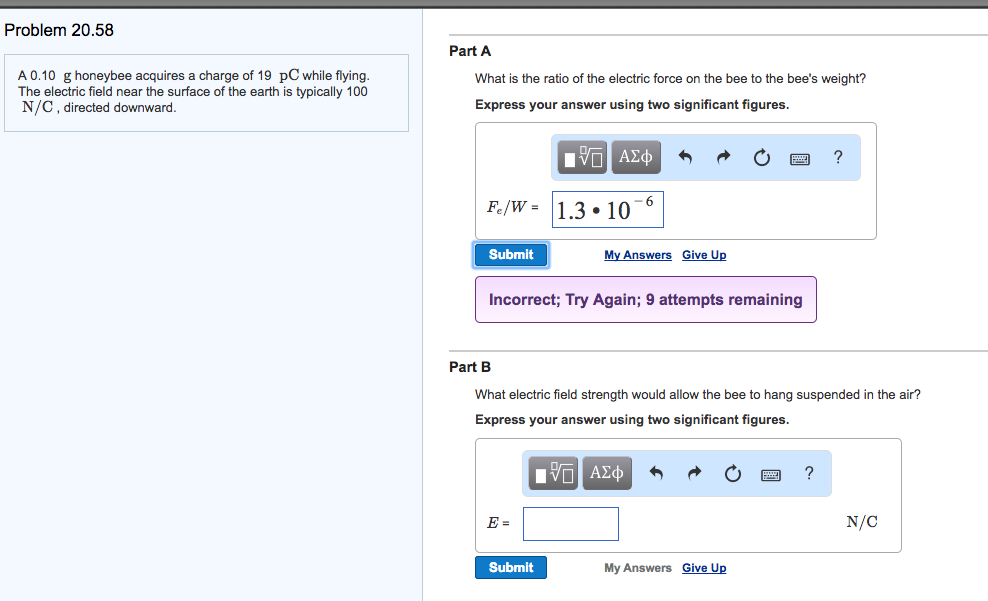Open the Part A help question mark
The width and height of the screenshot is (988, 601).
click(838, 157)
